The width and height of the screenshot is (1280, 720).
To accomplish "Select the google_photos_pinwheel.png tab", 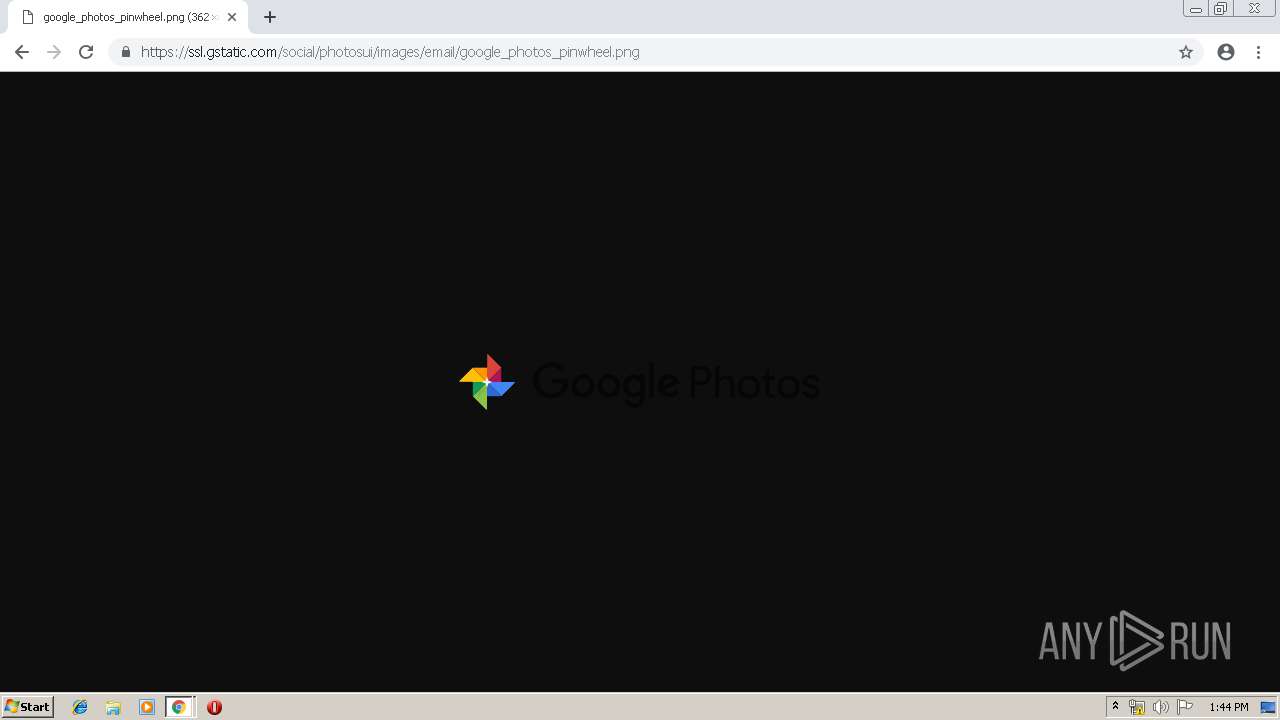I will tap(127, 17).
